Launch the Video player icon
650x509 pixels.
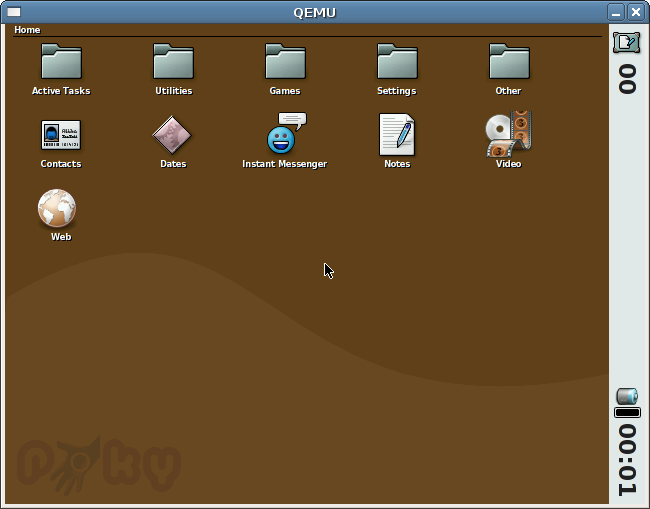coord(509,134)
